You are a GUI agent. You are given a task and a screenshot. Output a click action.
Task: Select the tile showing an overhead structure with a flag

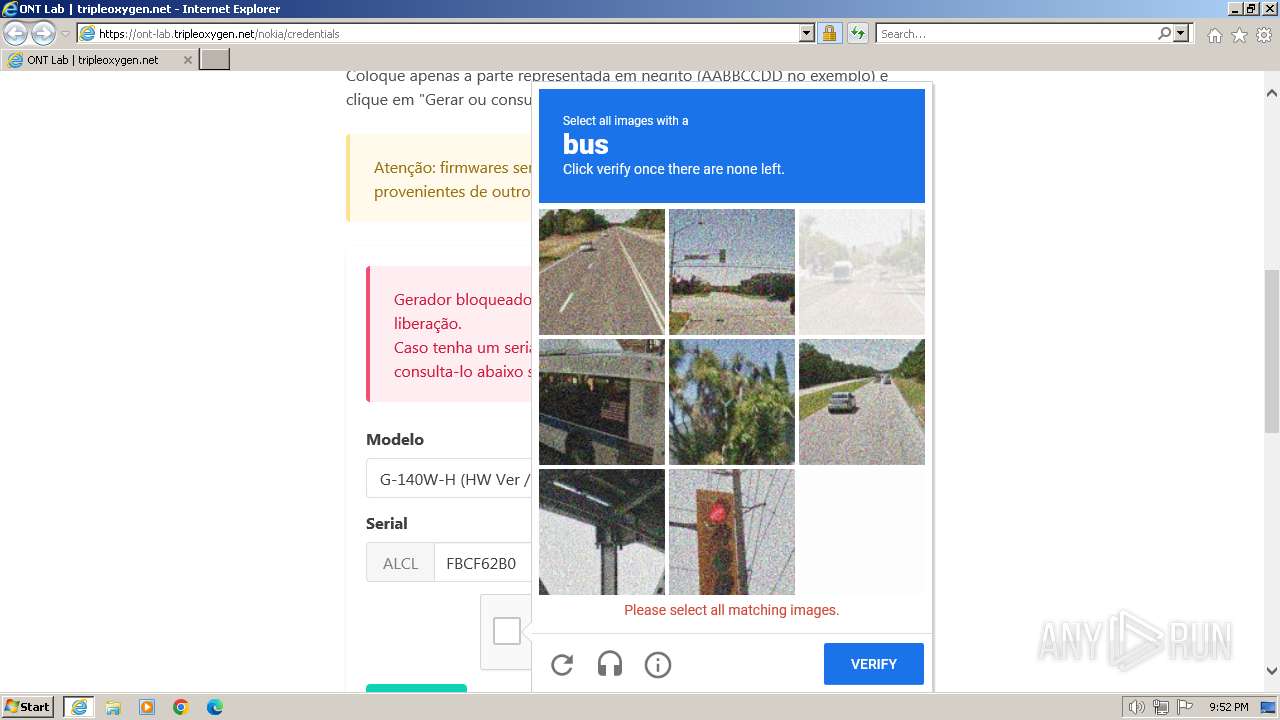pos(602,402)
